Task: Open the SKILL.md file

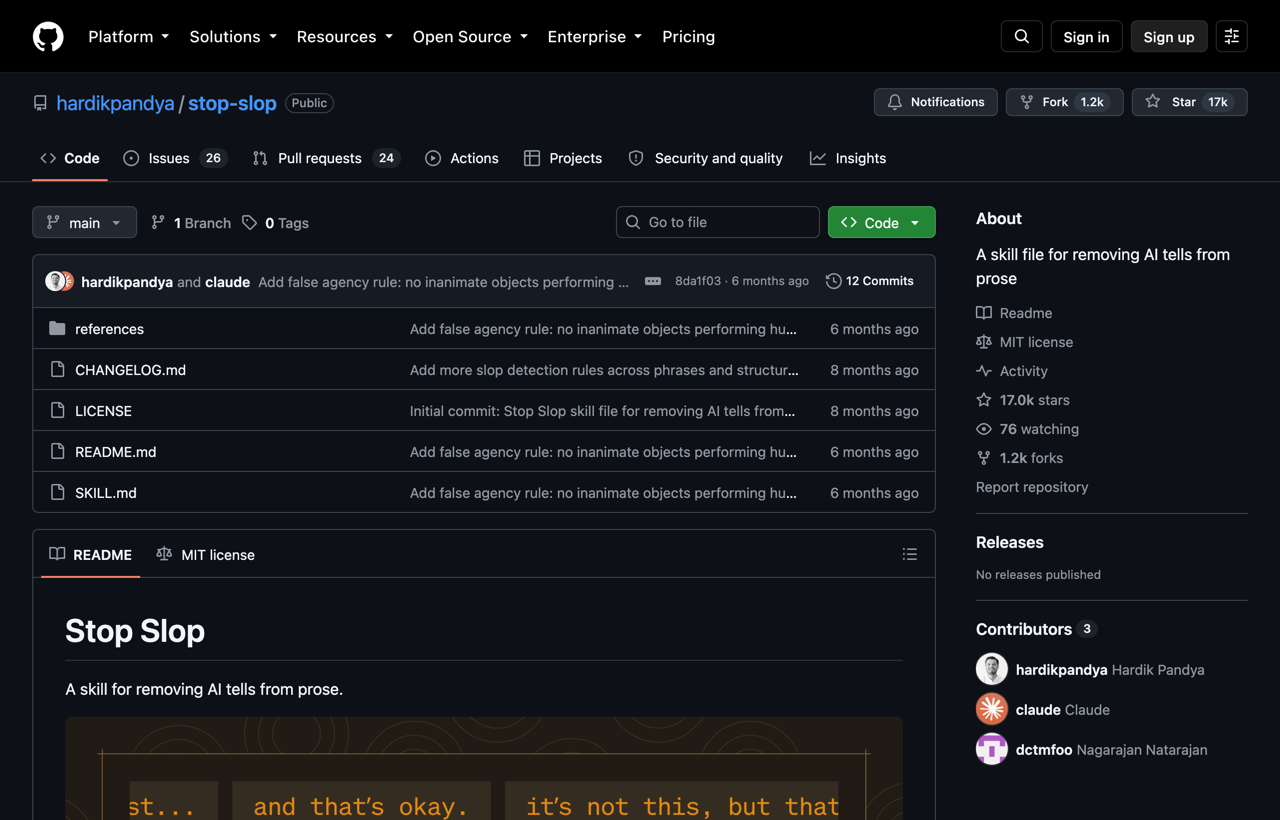Action: click(x=106, y=493)
